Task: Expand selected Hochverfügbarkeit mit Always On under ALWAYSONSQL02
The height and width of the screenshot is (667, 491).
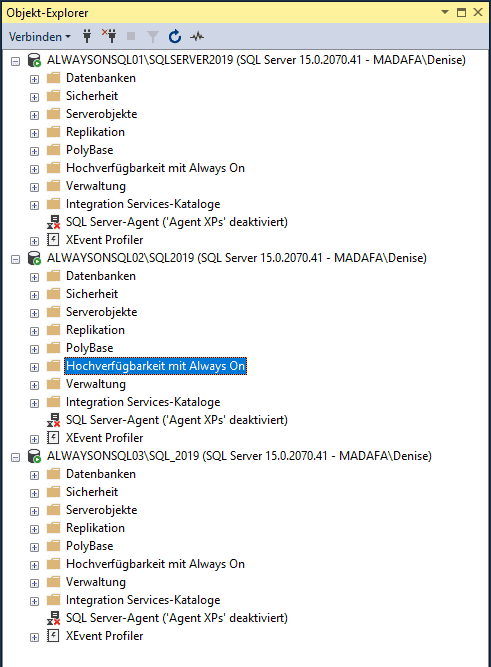Action: tap(34, 367)
